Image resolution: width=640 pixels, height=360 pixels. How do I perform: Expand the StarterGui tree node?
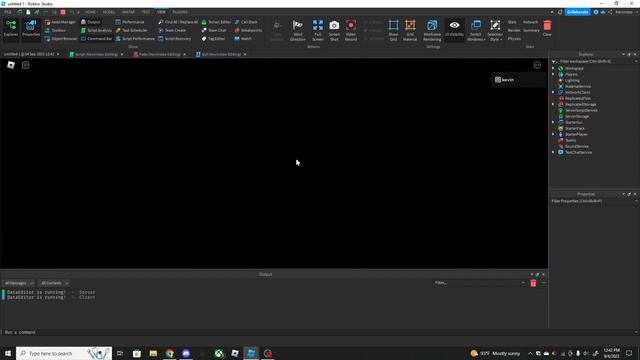click(553, 122)
